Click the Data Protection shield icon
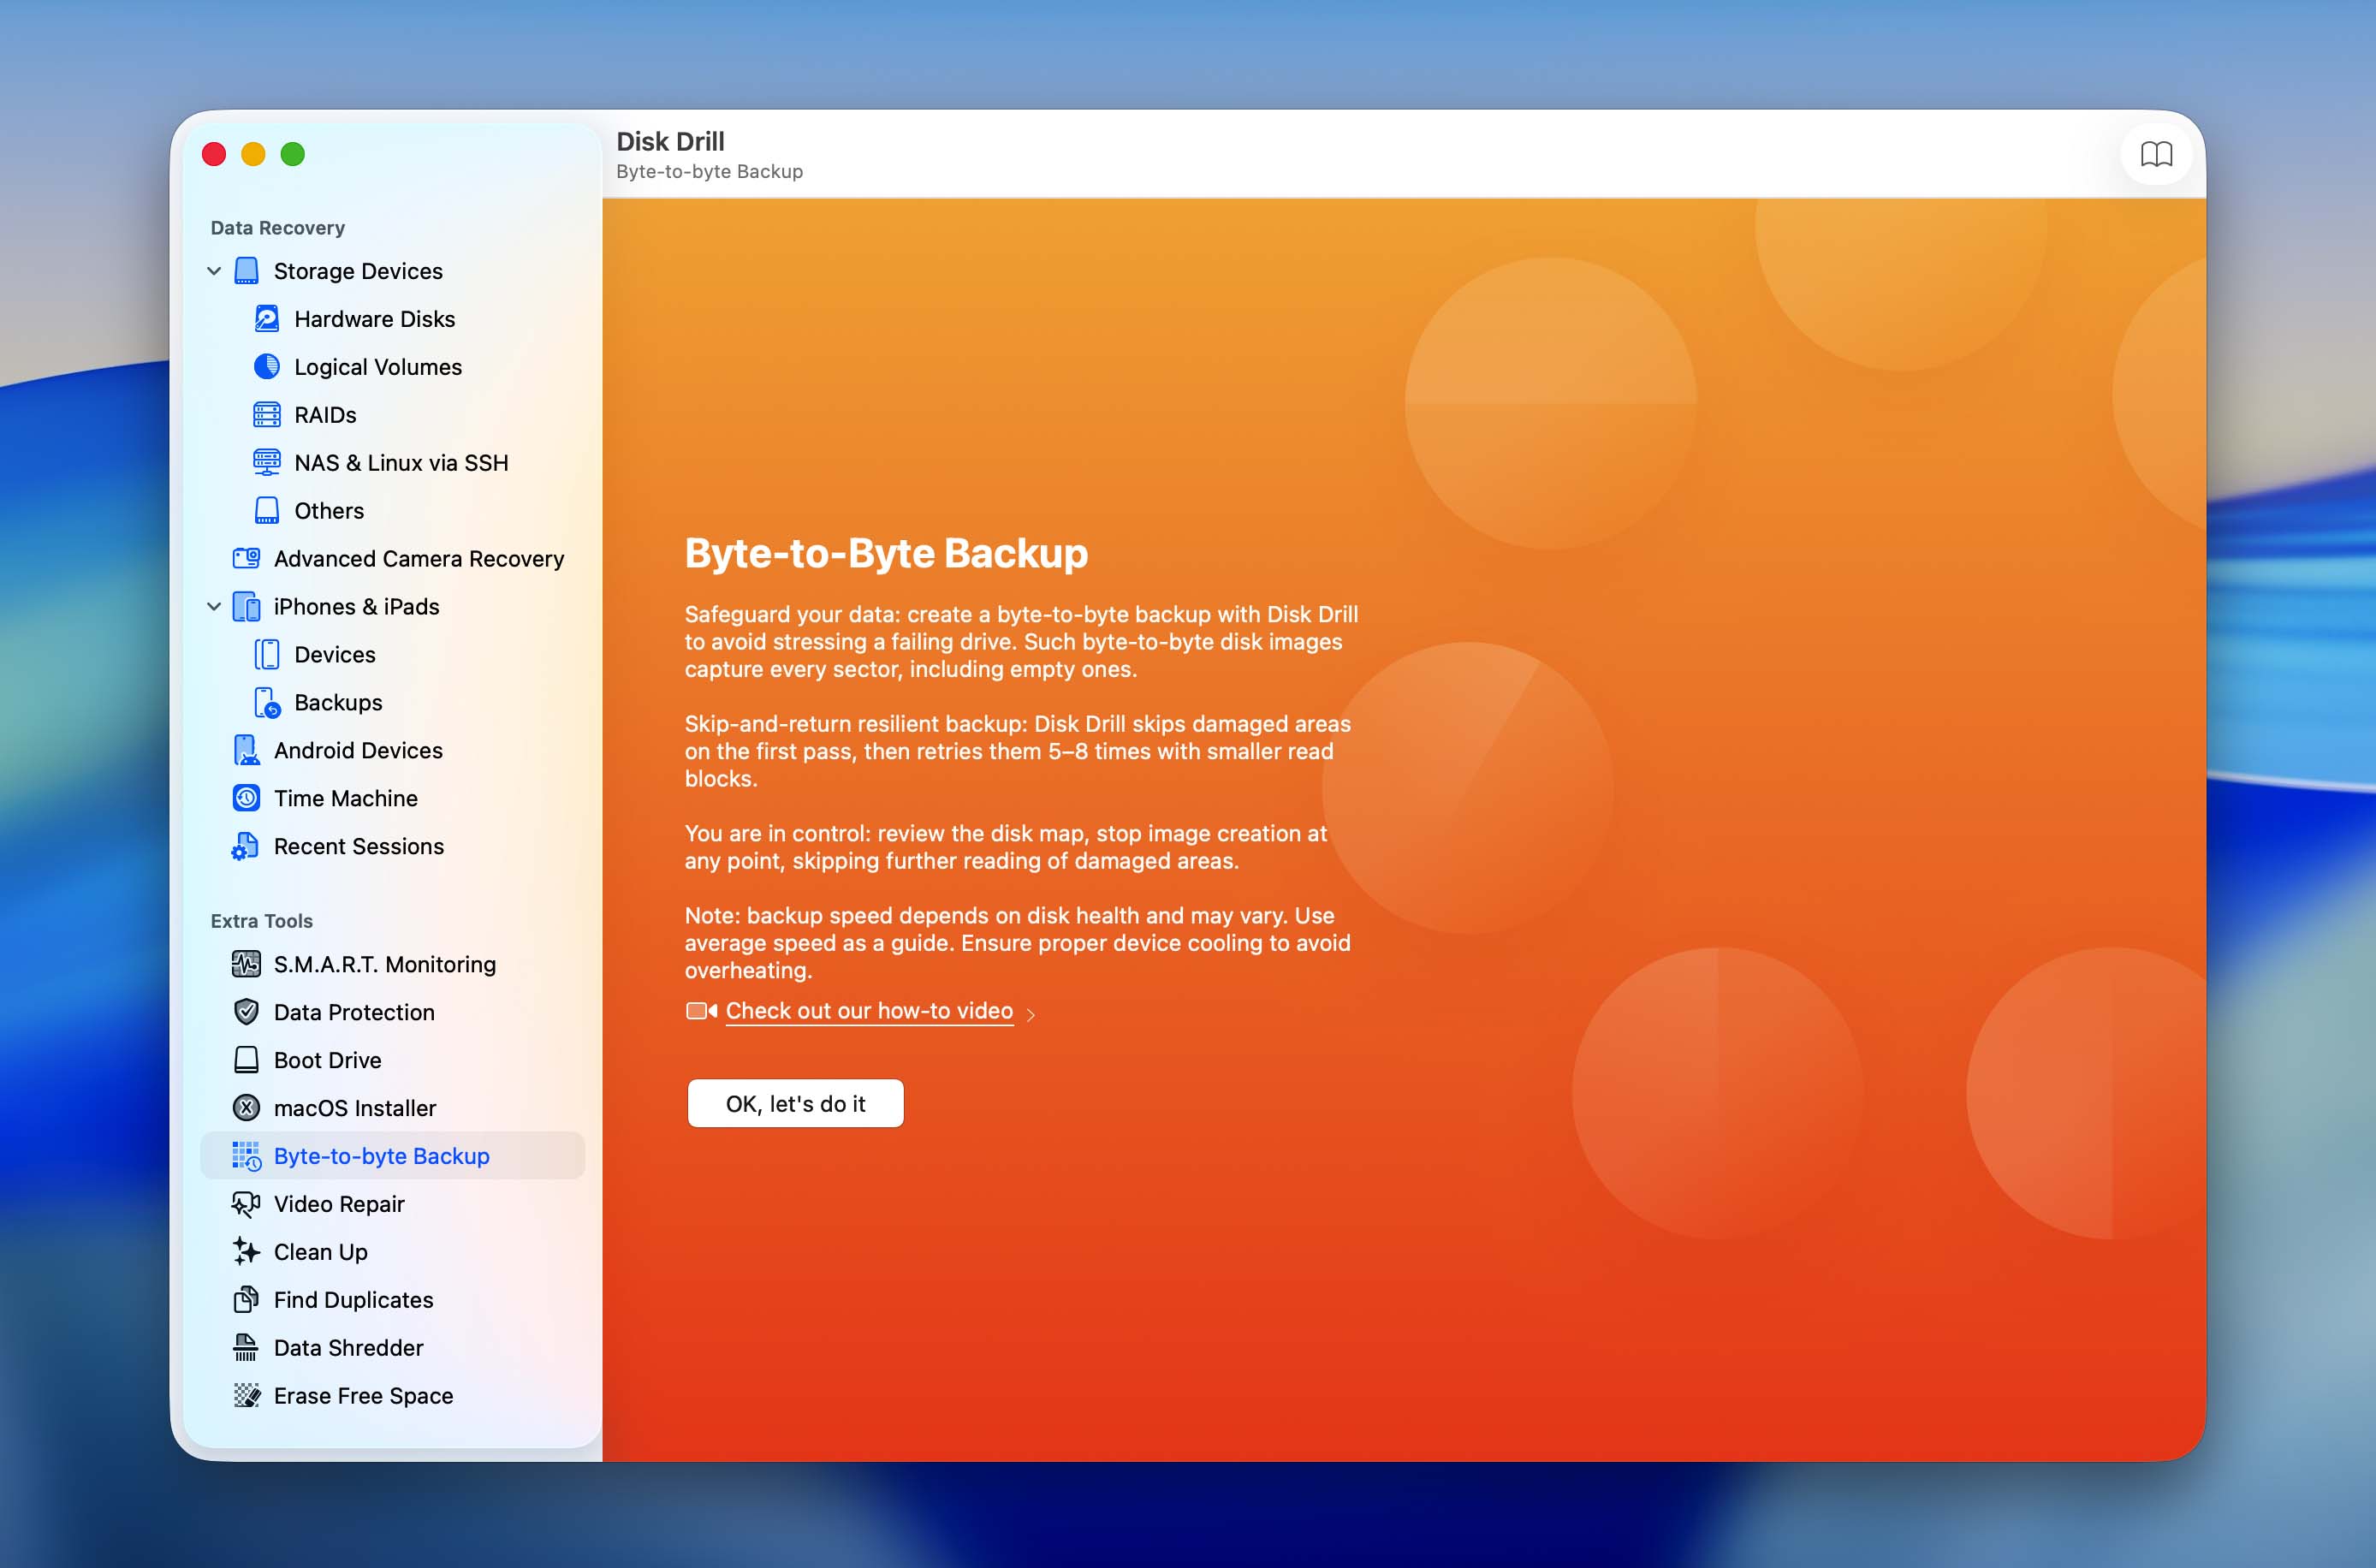 pyautogui.click(x=246, y=1012)
